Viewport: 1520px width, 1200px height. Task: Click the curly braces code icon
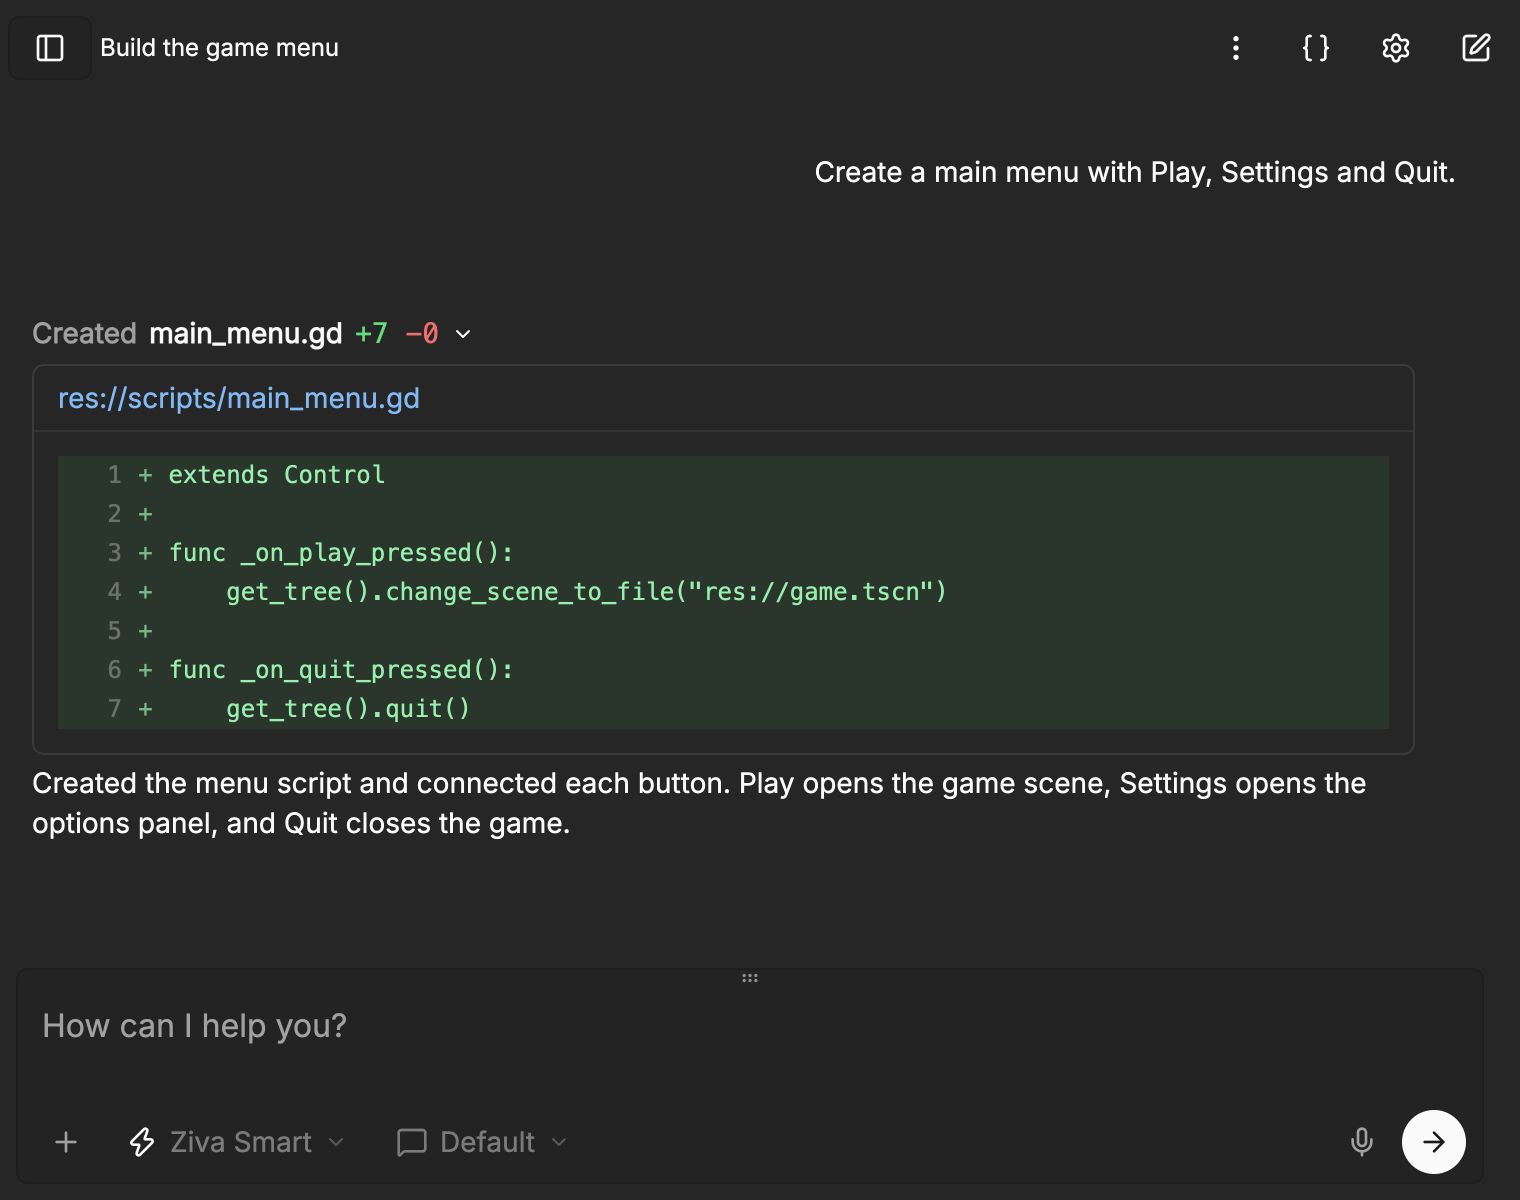[1316, 48]
